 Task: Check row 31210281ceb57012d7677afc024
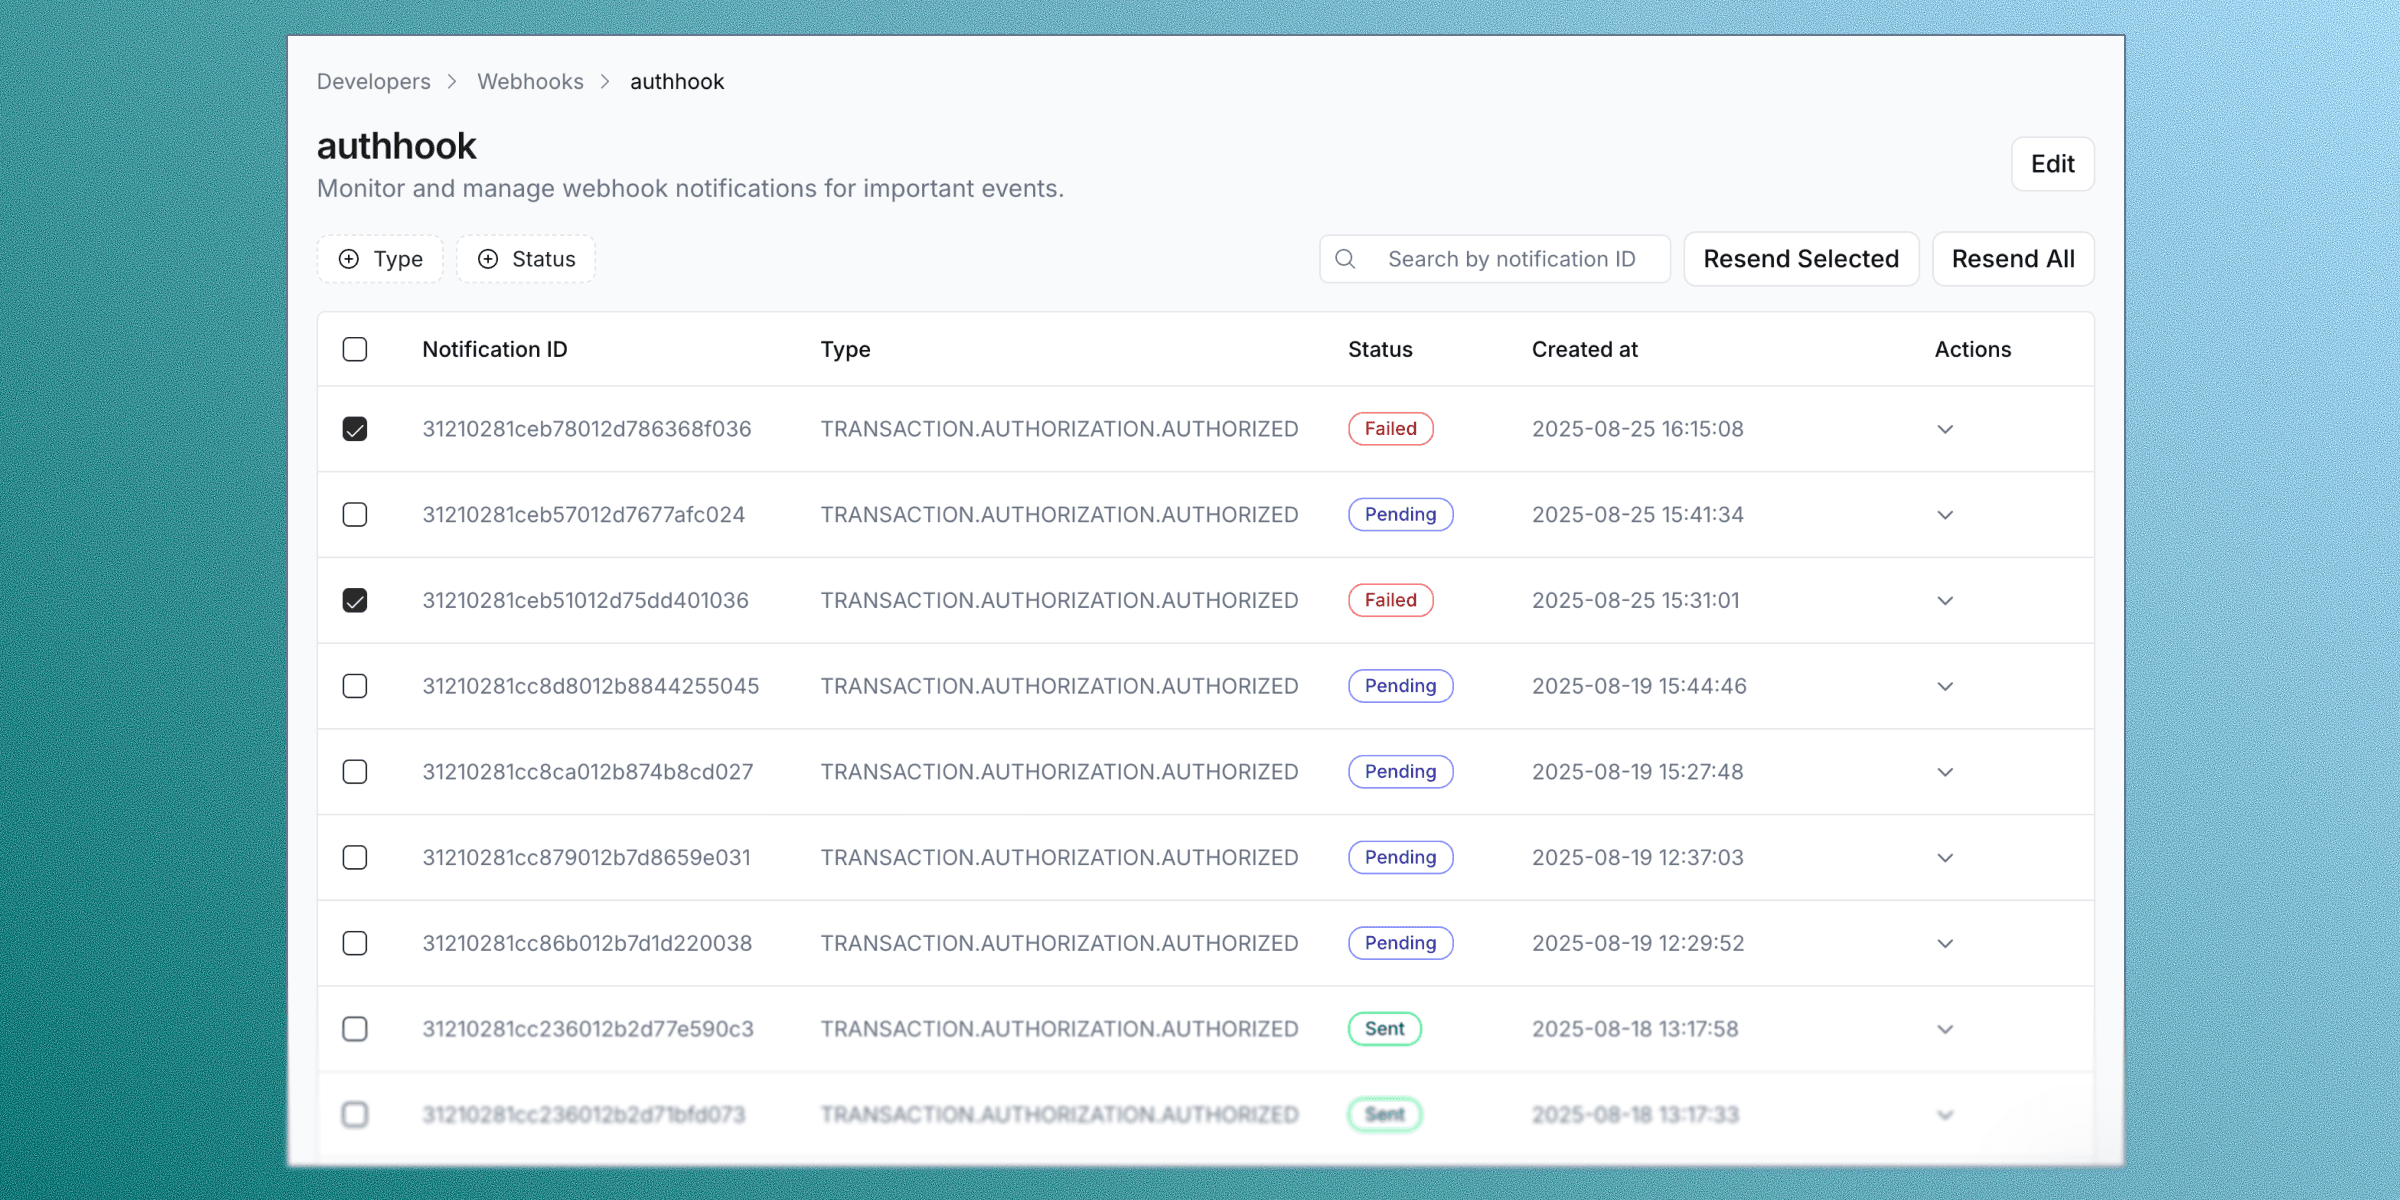click(x=355, y=515)
